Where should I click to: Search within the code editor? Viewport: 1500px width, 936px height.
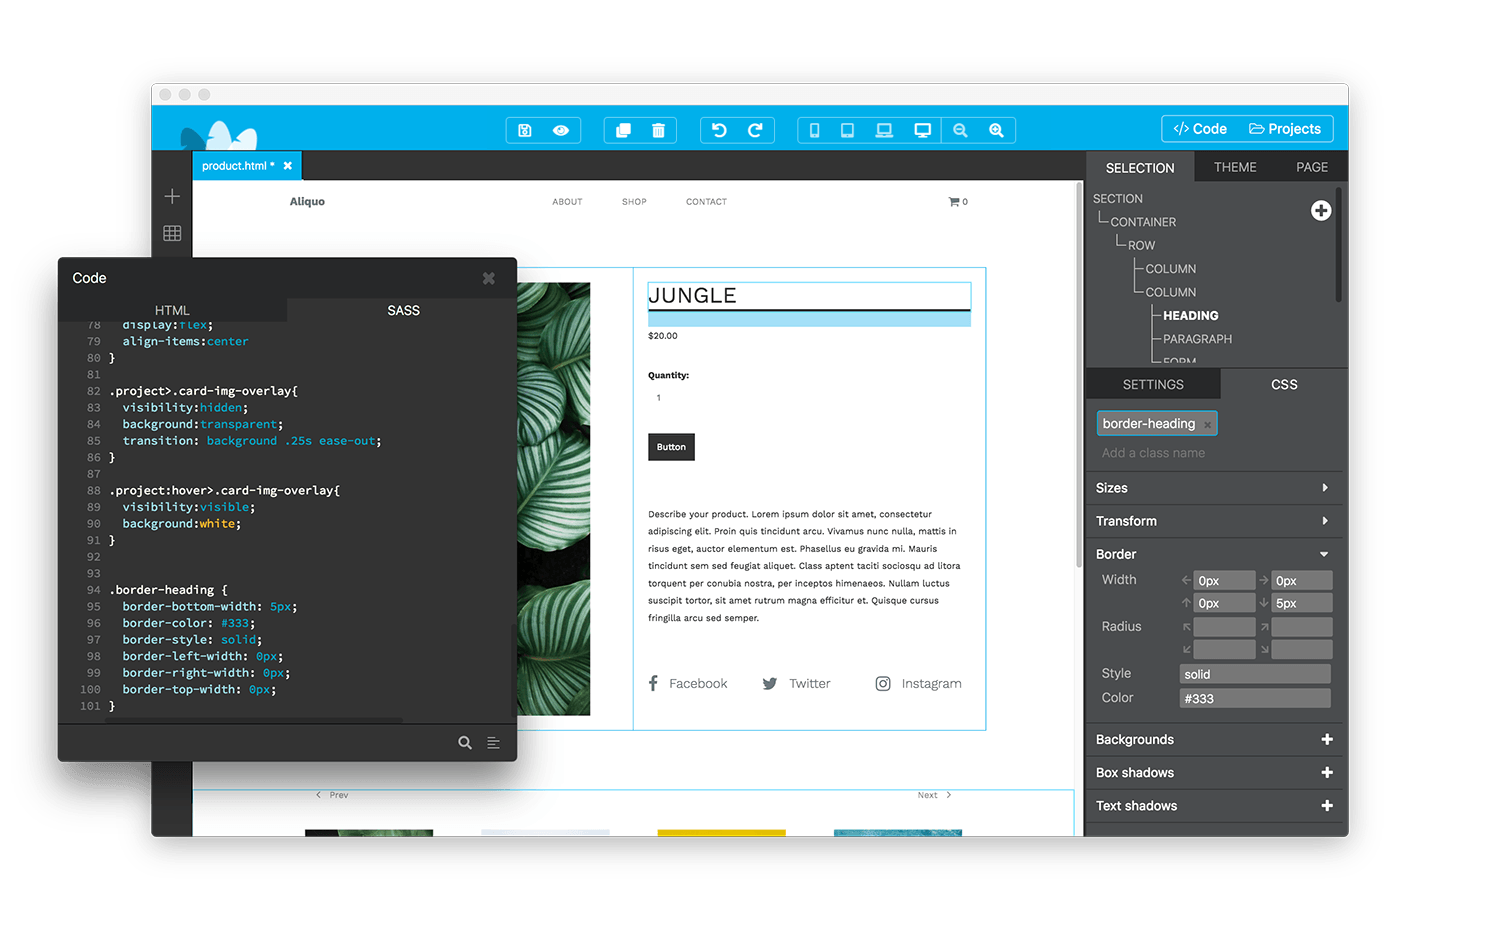[x=465, y=743]
